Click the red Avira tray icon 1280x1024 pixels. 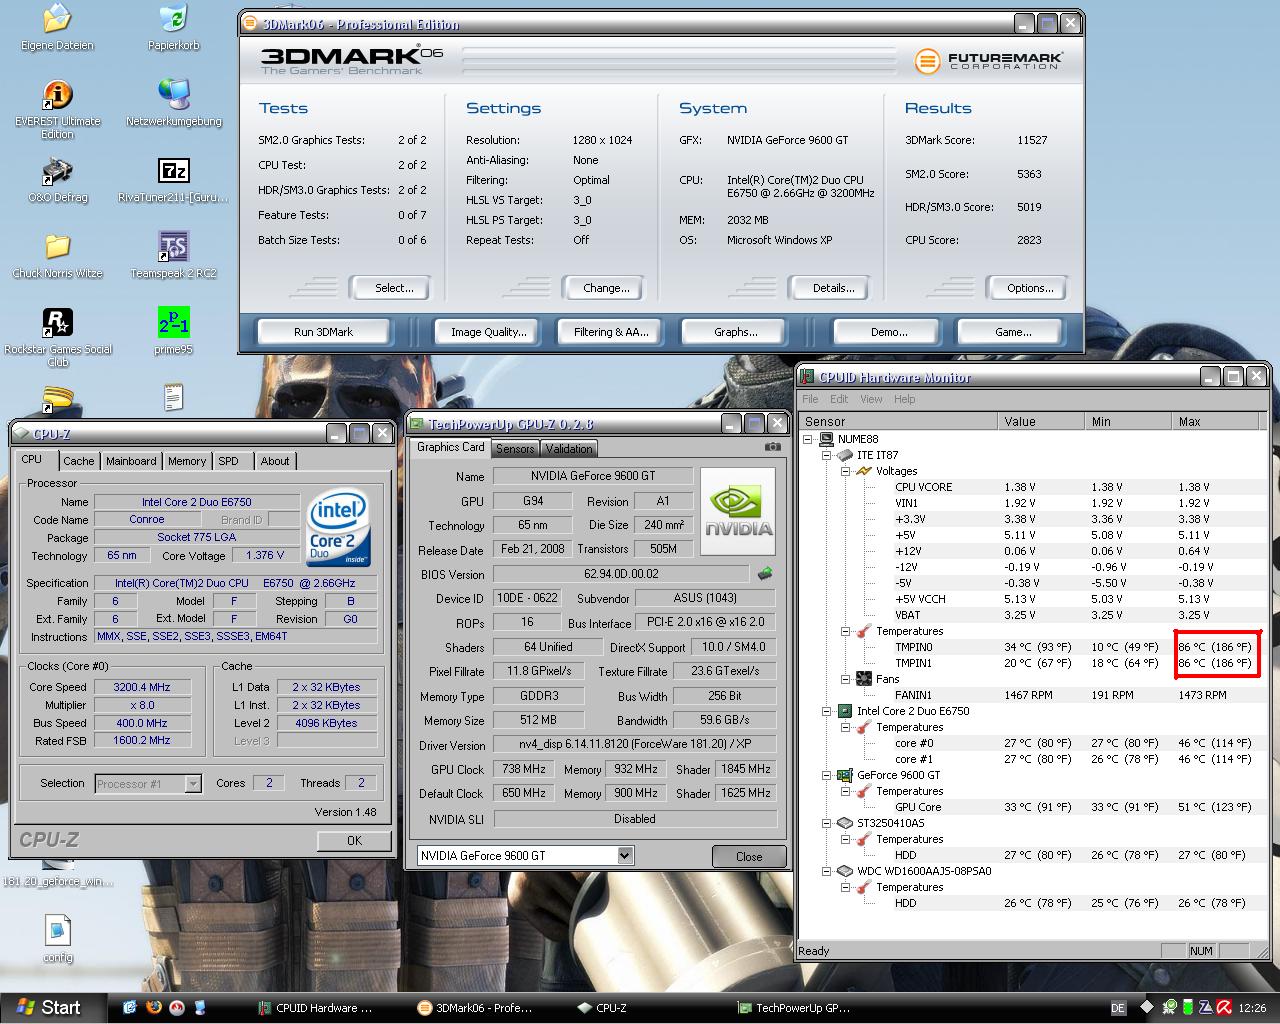click(x=1225, y=1008)
